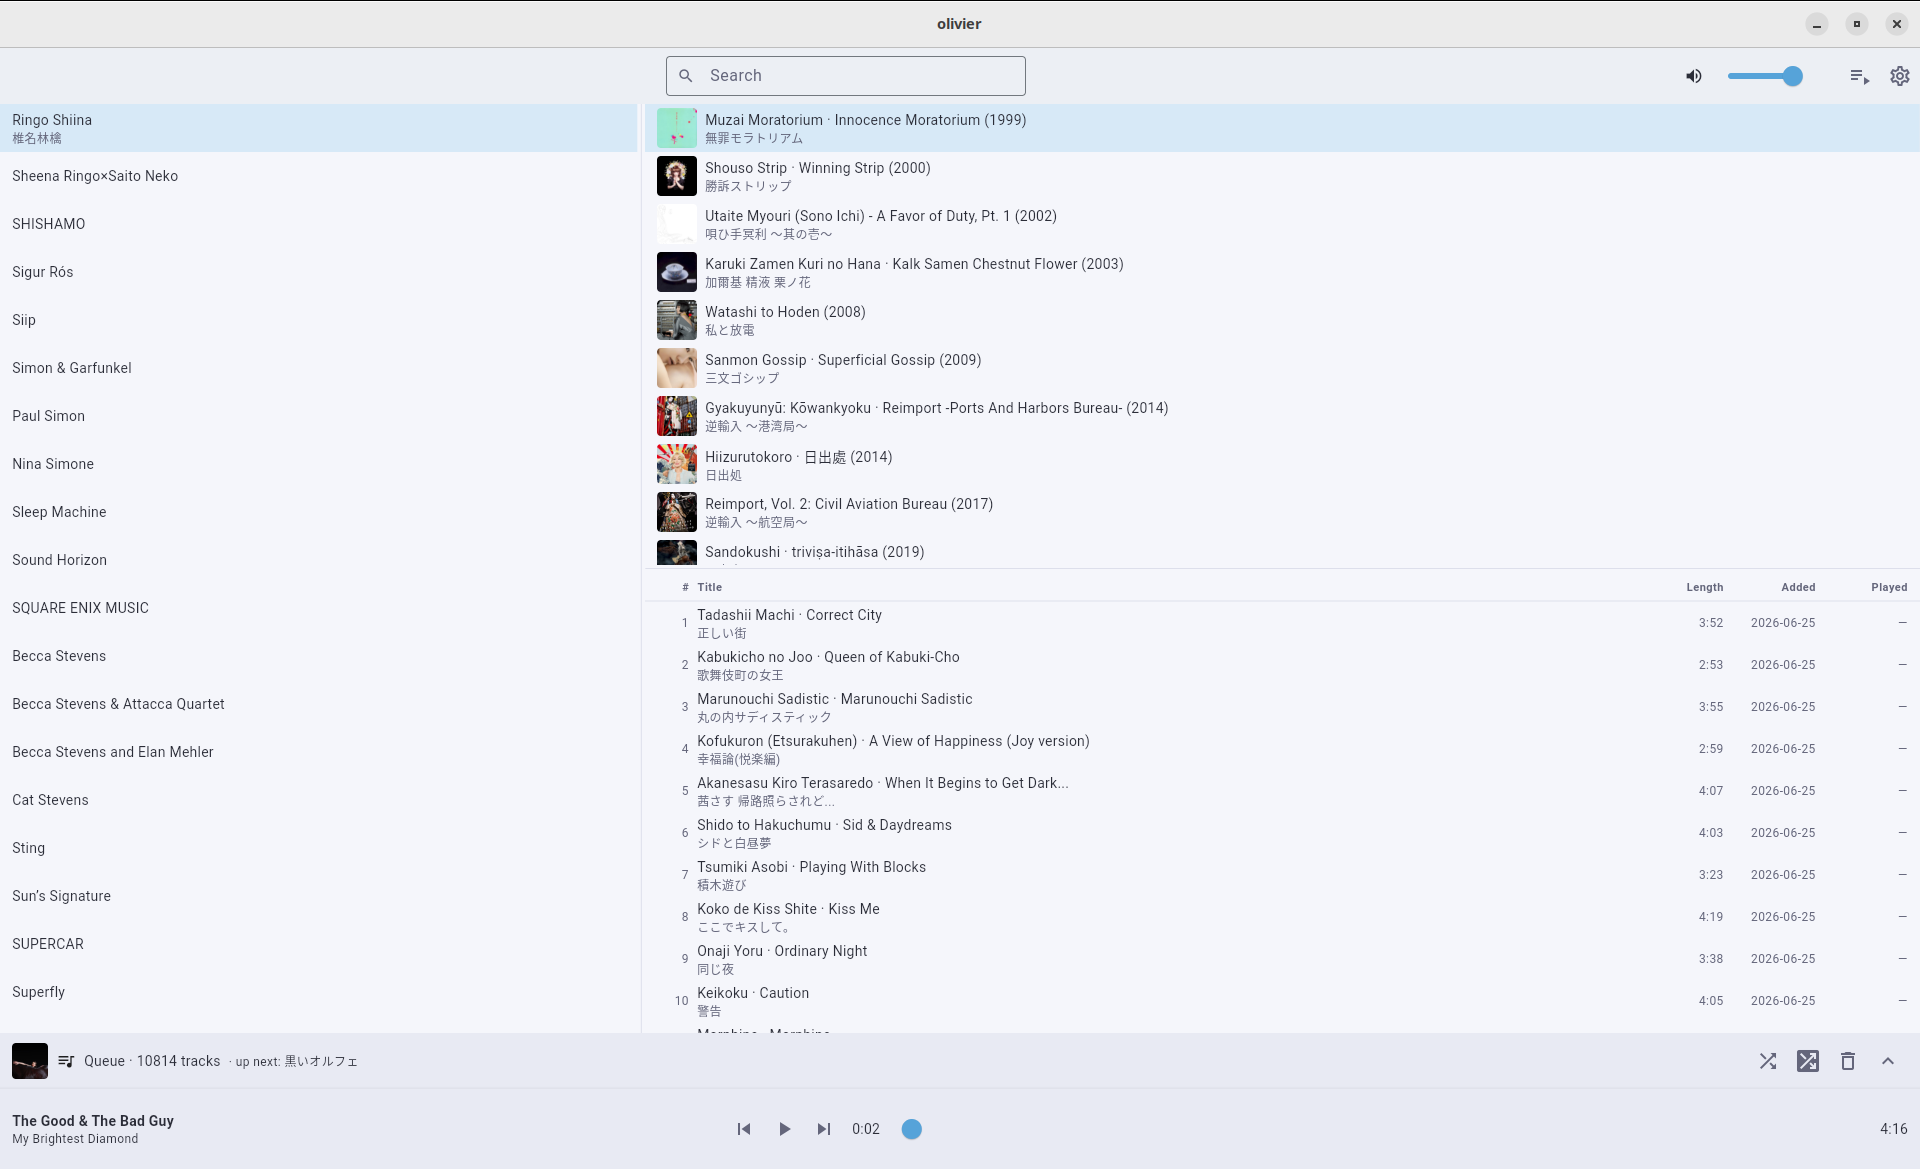Select artist Cat Stevens

tap(318, 800)
